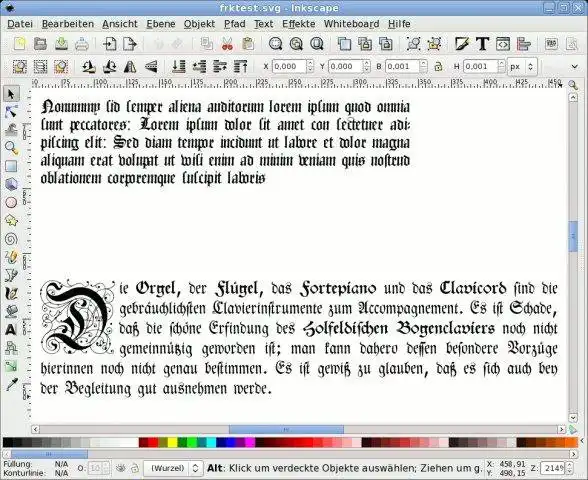Open the Effekte menu
This screenshot has width=588, height=480.
coord(298,24)
